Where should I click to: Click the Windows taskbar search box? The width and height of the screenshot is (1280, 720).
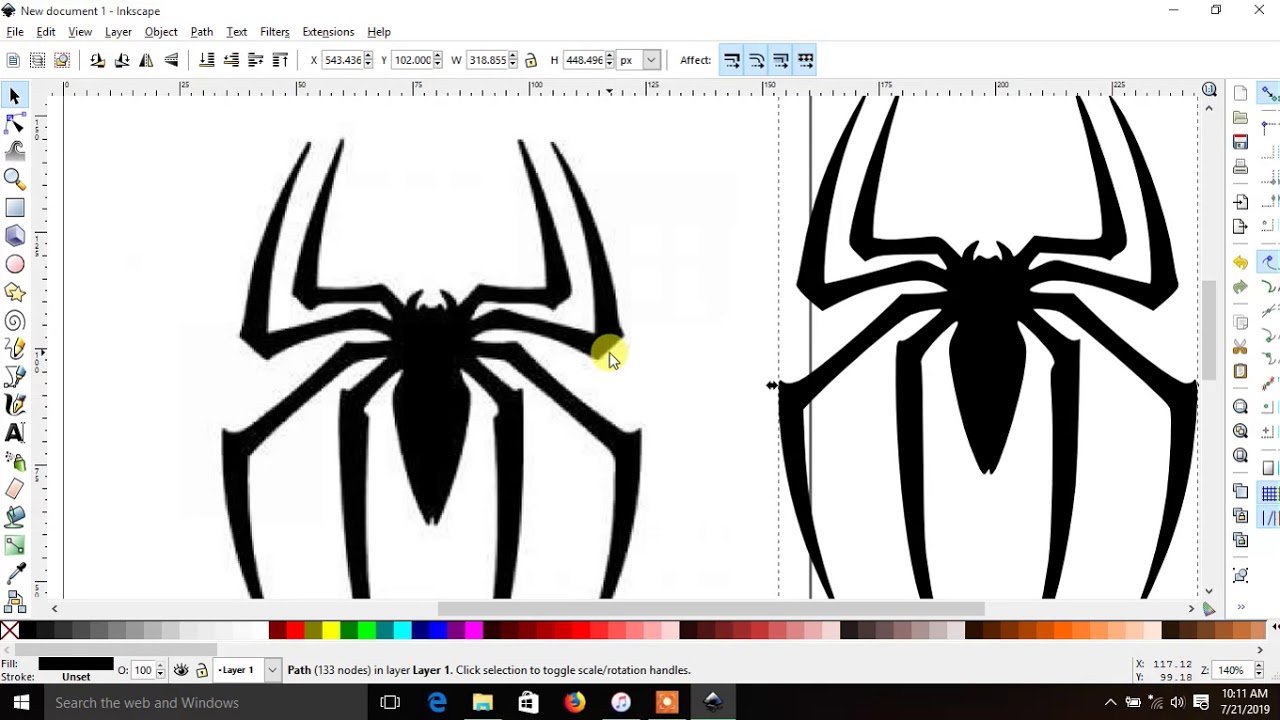click(x=147, y=703)
